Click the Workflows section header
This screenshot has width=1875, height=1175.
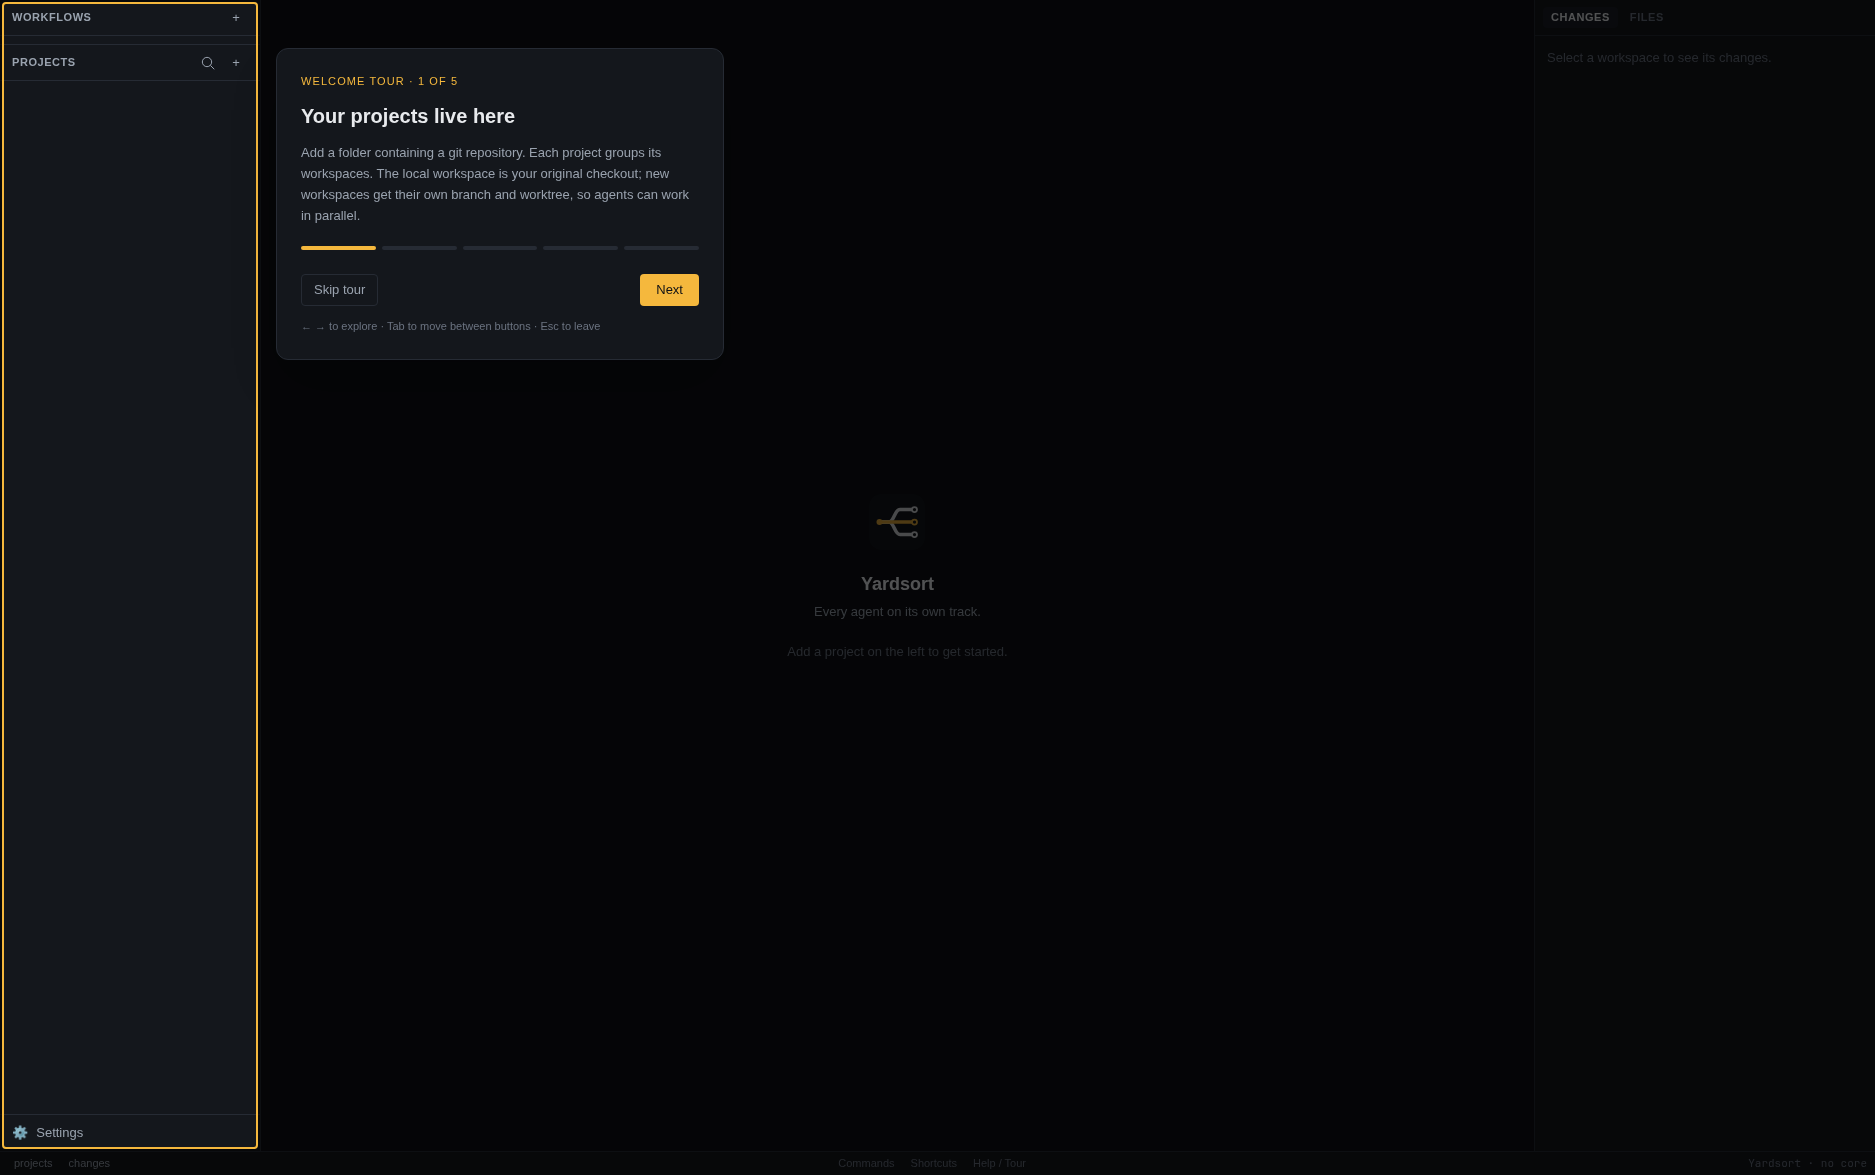pyautogui.click(x=51, y=18)
